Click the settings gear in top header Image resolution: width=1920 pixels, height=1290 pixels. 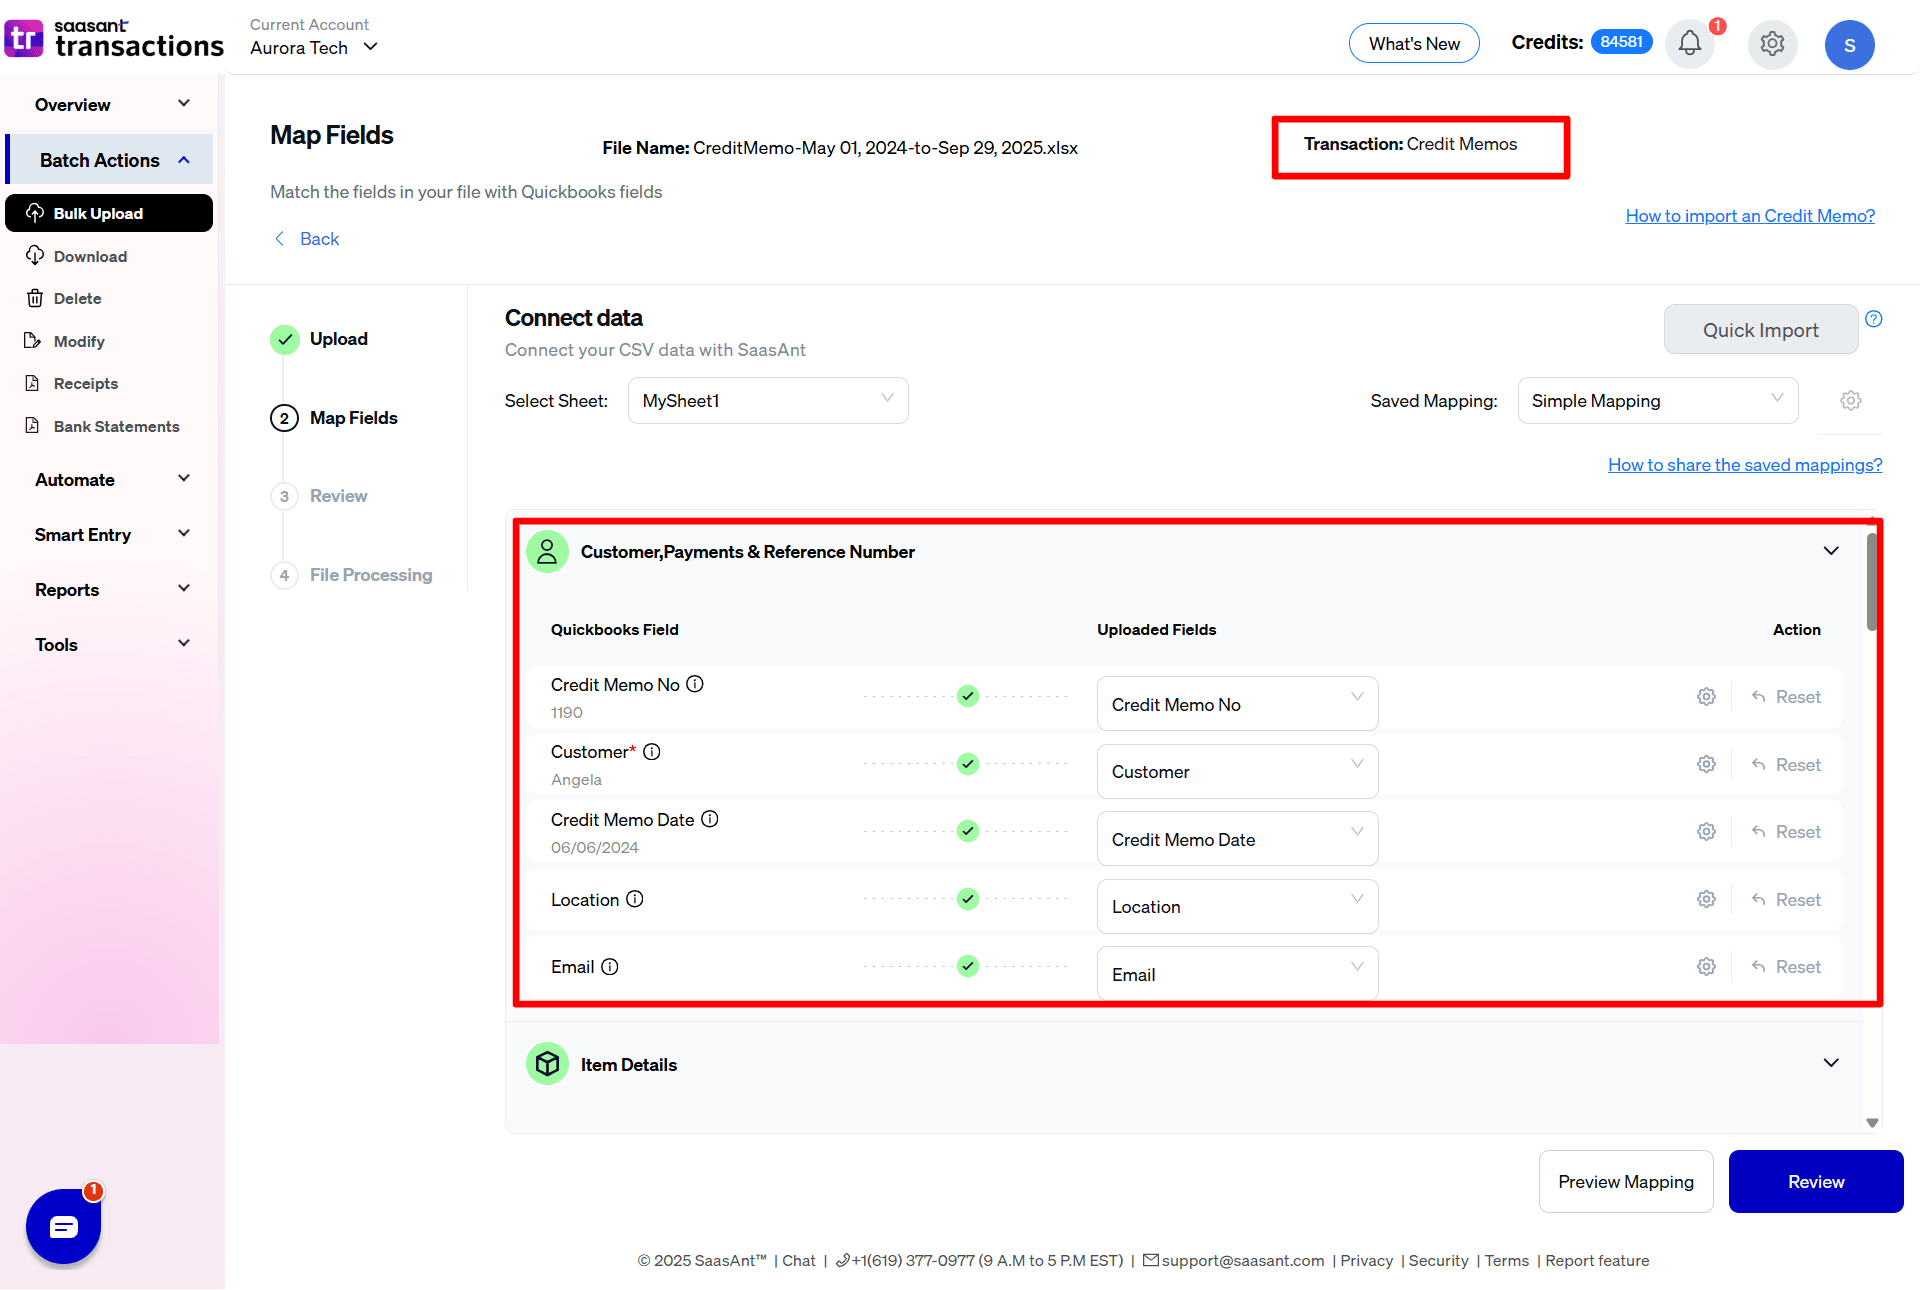click(1772, 44)
